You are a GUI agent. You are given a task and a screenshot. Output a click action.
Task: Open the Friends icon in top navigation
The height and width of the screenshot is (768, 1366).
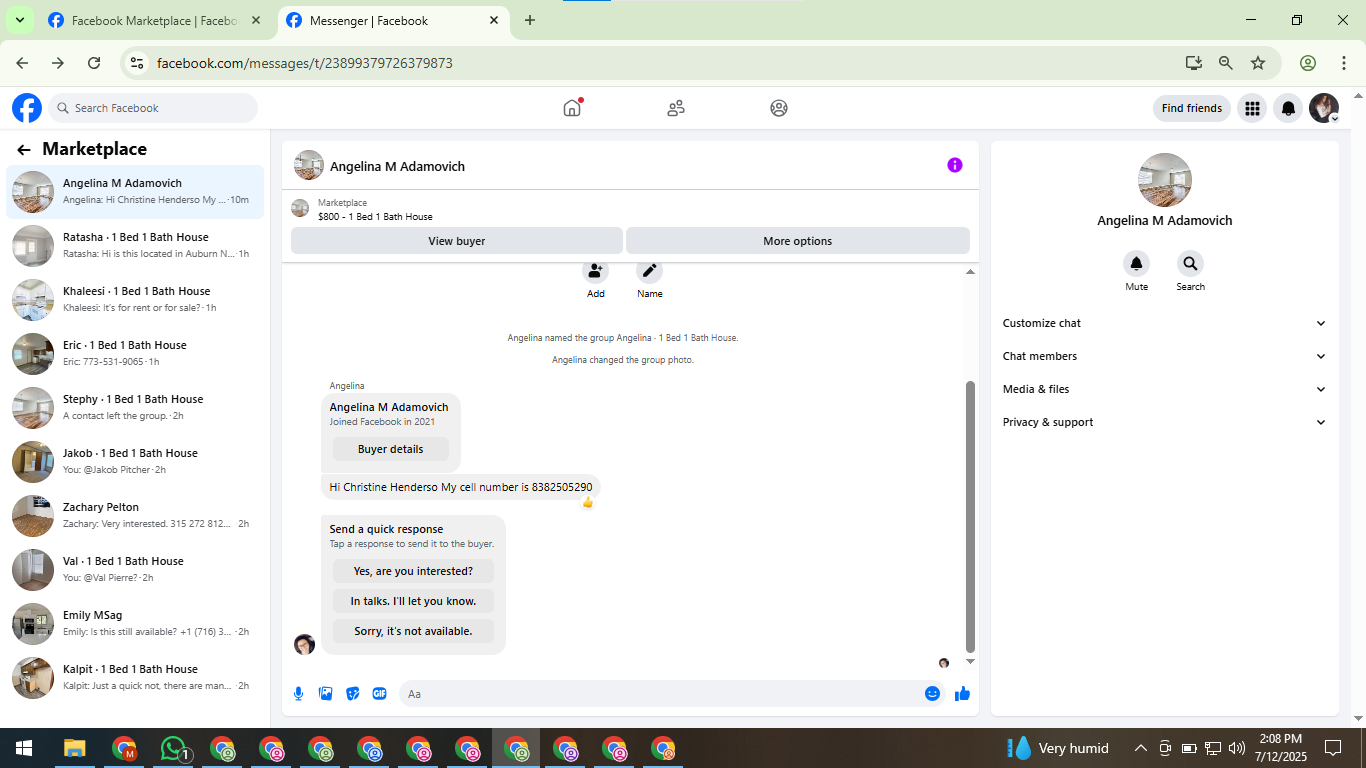click(676, 108)
